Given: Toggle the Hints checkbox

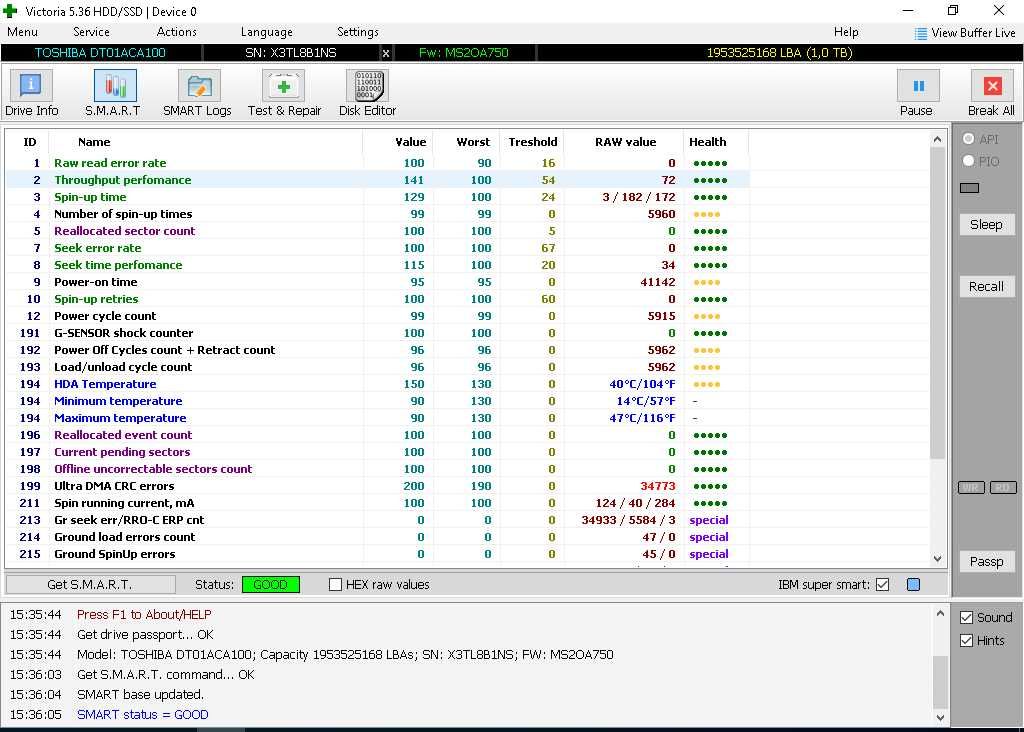Looking at the screenshot, I should pos(967,641).
